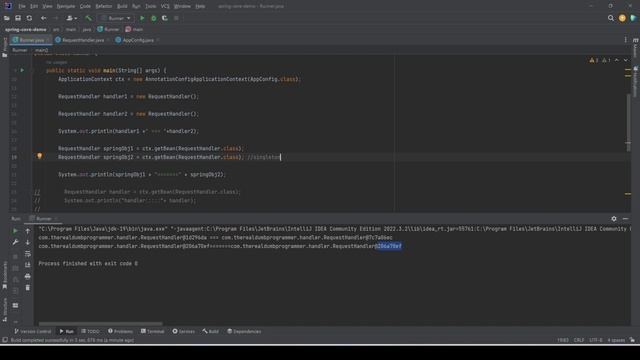Click the Open folder icon in the toolbar
640x360 pixels.
[7, 18]
